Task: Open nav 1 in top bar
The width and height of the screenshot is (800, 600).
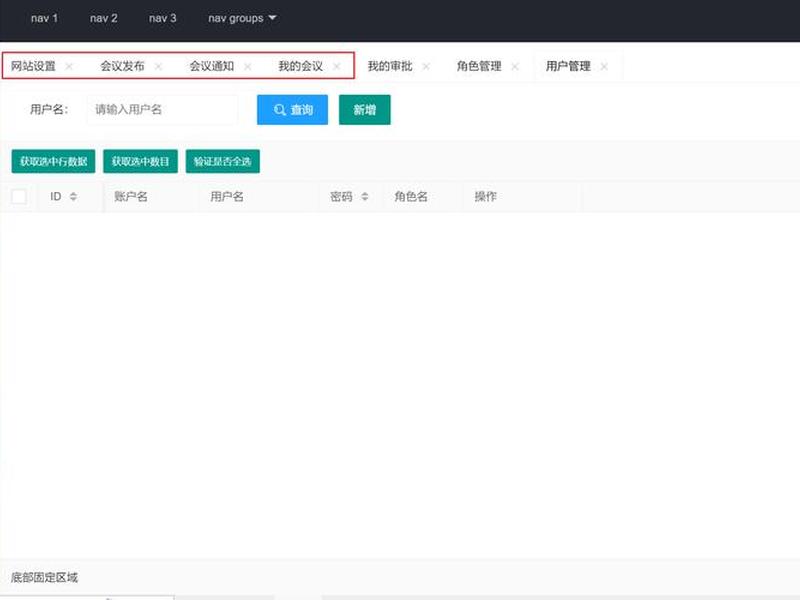Action: [x=44, y=18]
